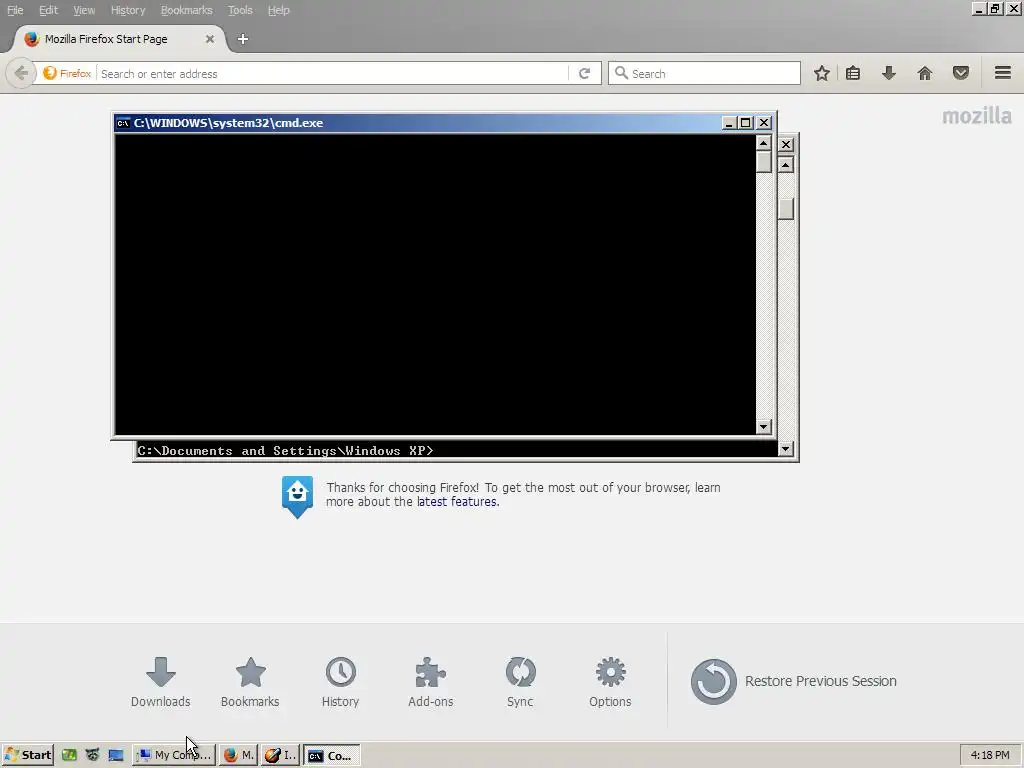1024x768 pixels.
Task: Select the Mozilla Firefox Start Page tab
Action: 118,39
